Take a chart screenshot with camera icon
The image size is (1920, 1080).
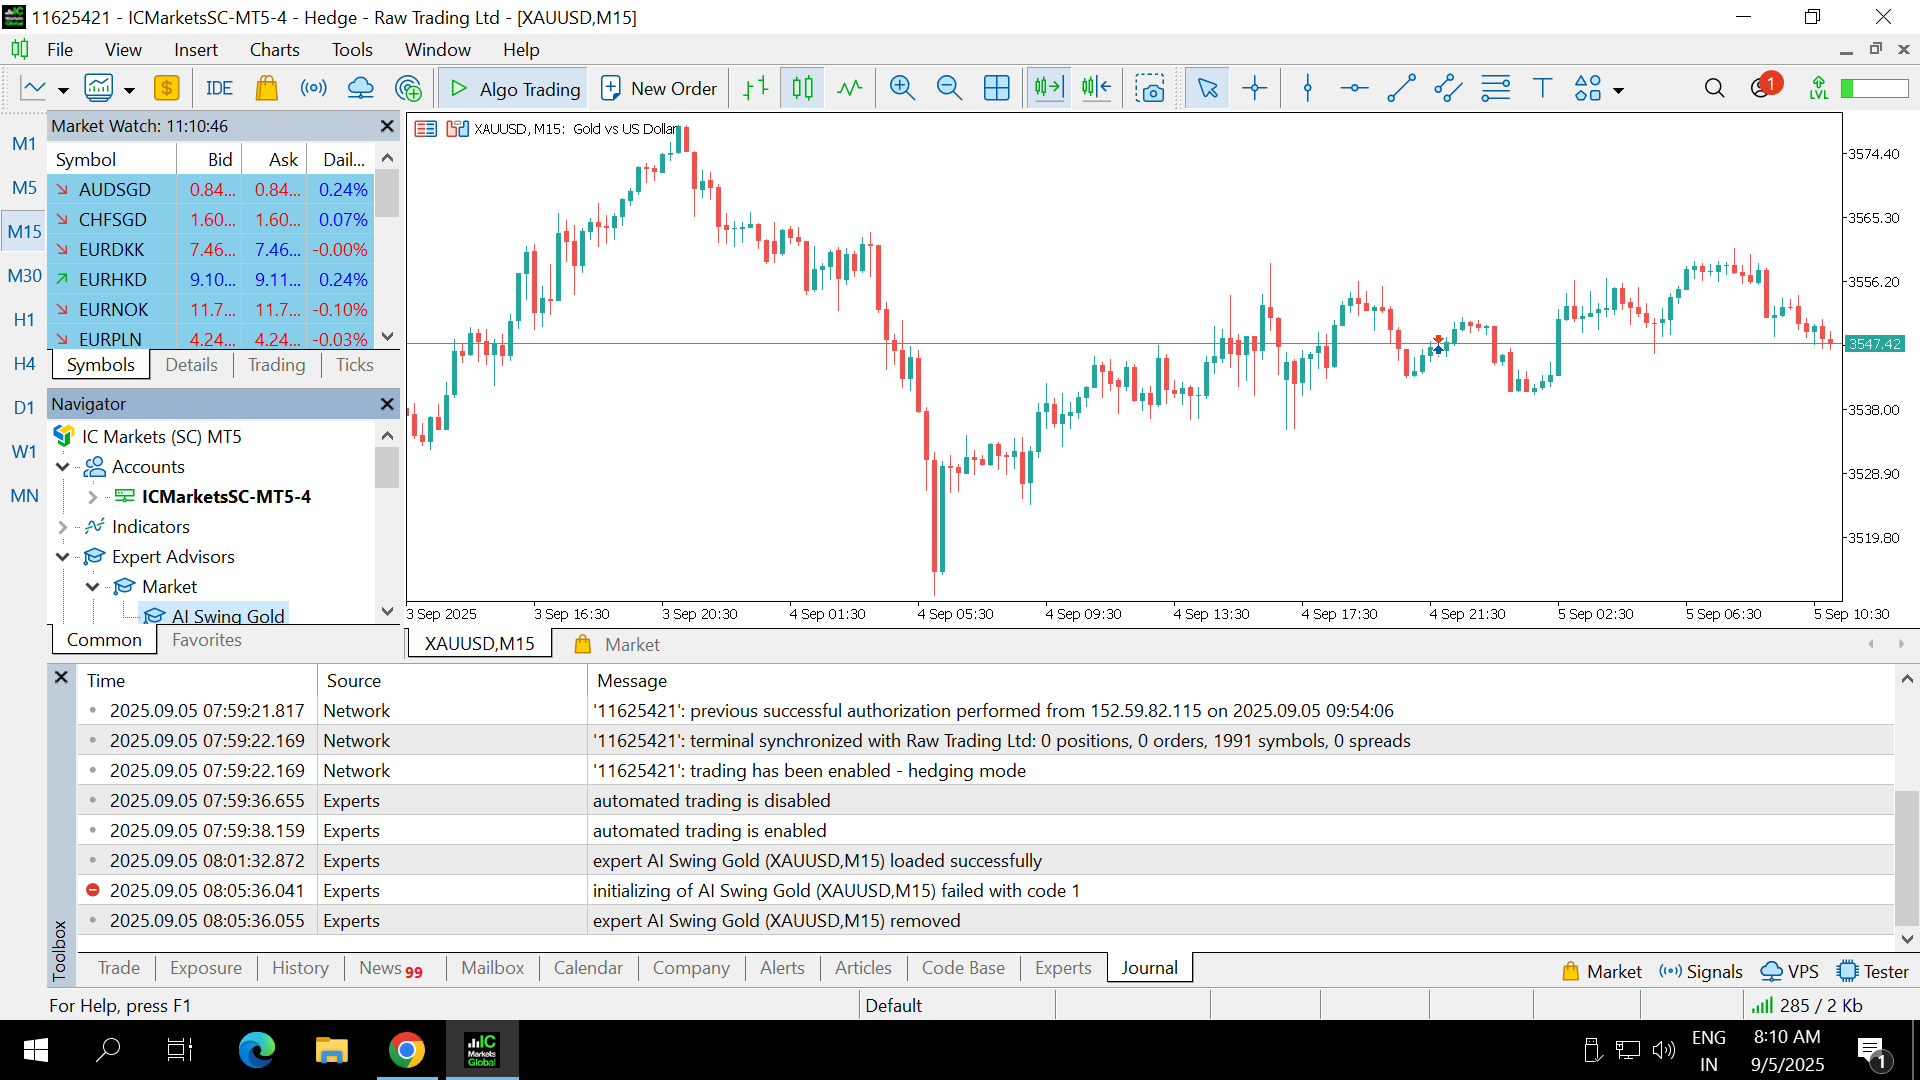(x=1150, y=88)
